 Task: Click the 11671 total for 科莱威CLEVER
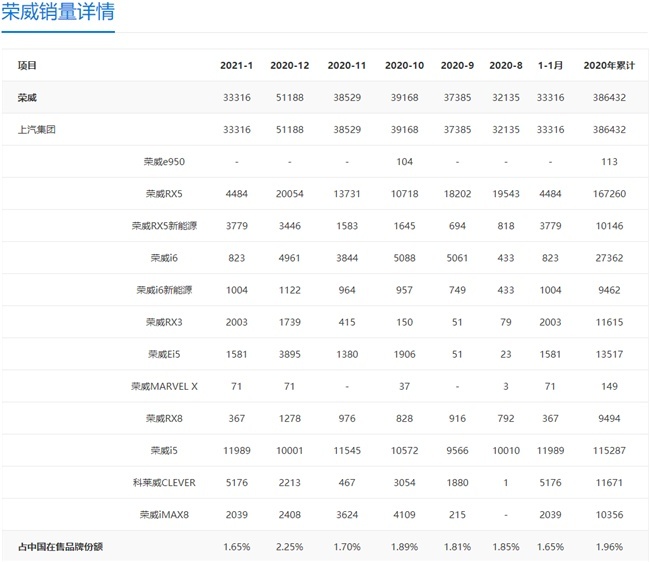609,483
